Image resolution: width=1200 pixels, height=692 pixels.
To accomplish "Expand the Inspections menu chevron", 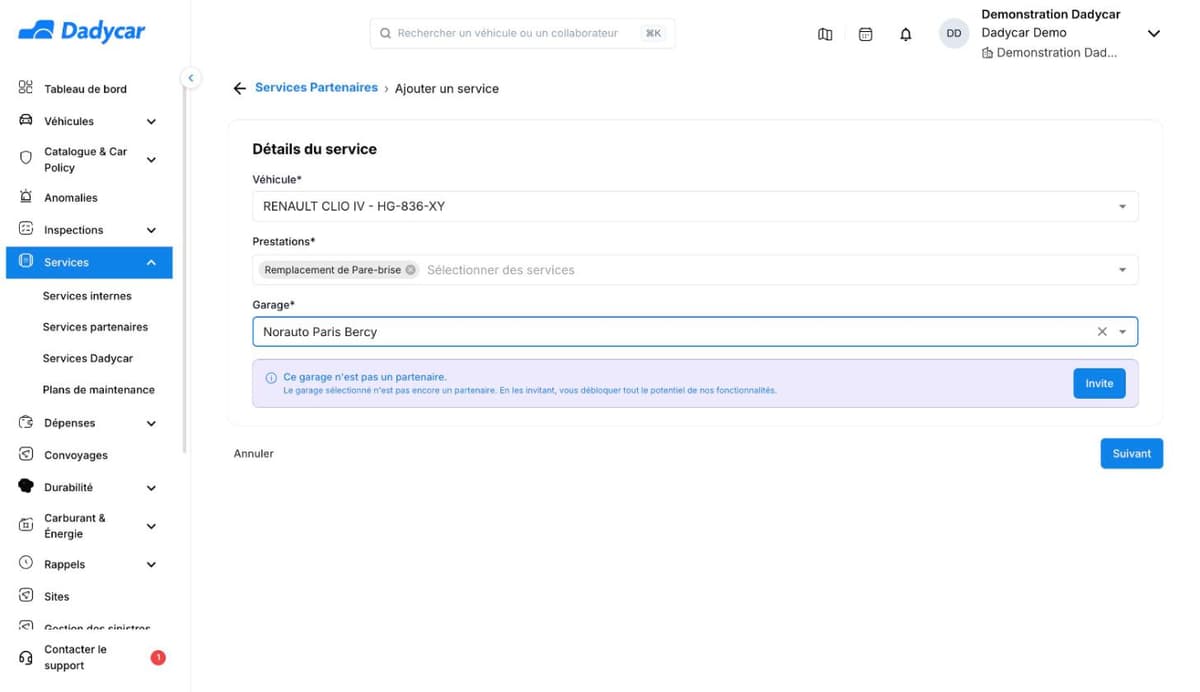I will coord(151,230).
